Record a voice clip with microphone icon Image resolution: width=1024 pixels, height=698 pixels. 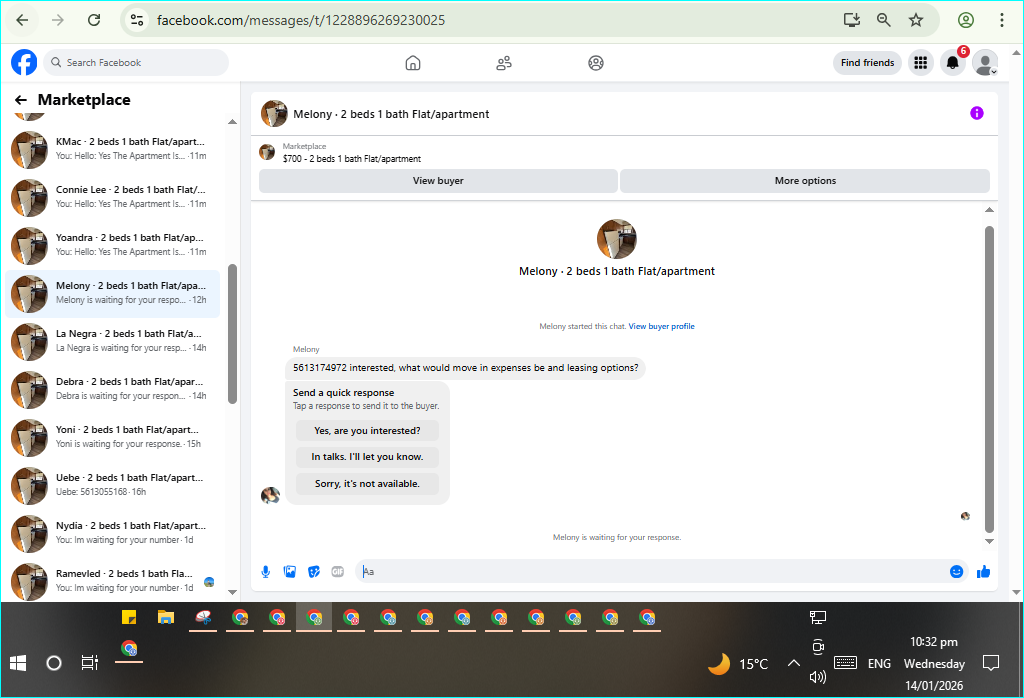pyautogui.click(x=266, y=572)
